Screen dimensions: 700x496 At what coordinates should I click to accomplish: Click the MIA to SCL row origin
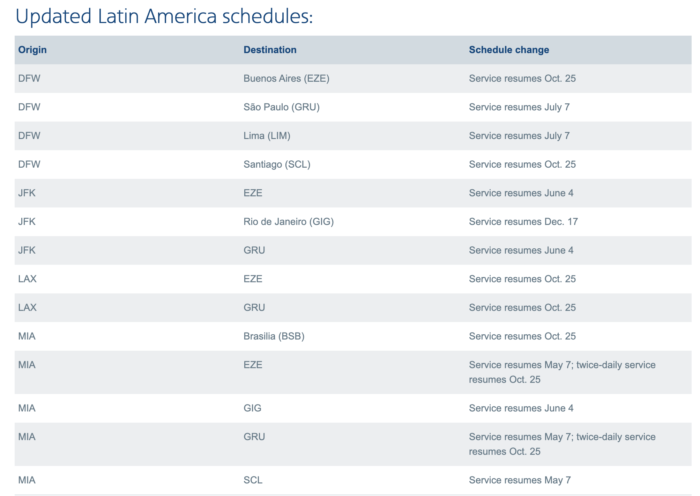(27, 480)
